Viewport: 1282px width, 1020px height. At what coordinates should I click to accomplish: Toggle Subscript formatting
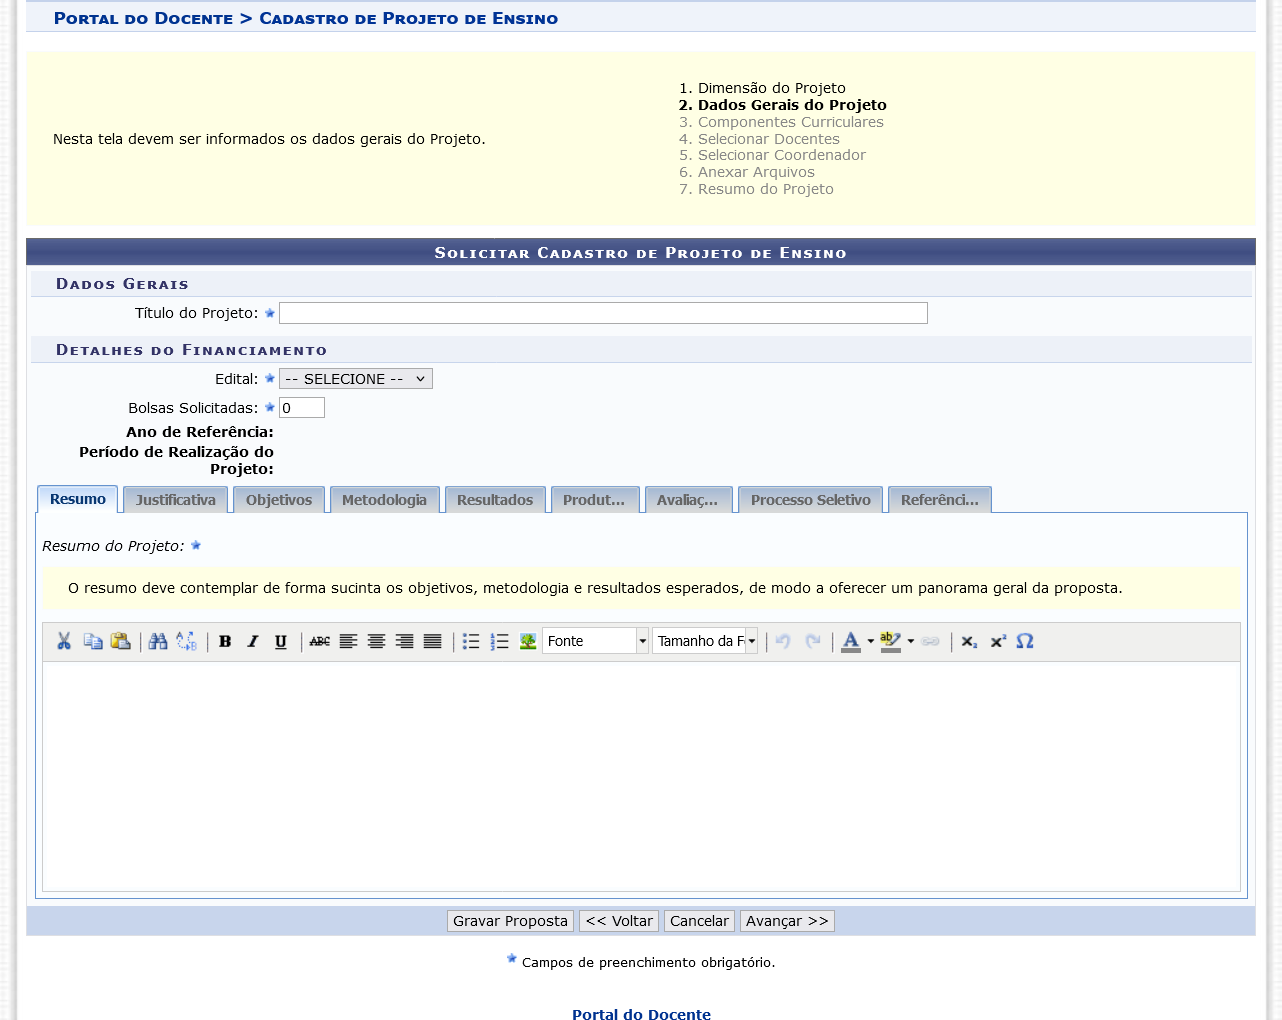click(969, 641)
